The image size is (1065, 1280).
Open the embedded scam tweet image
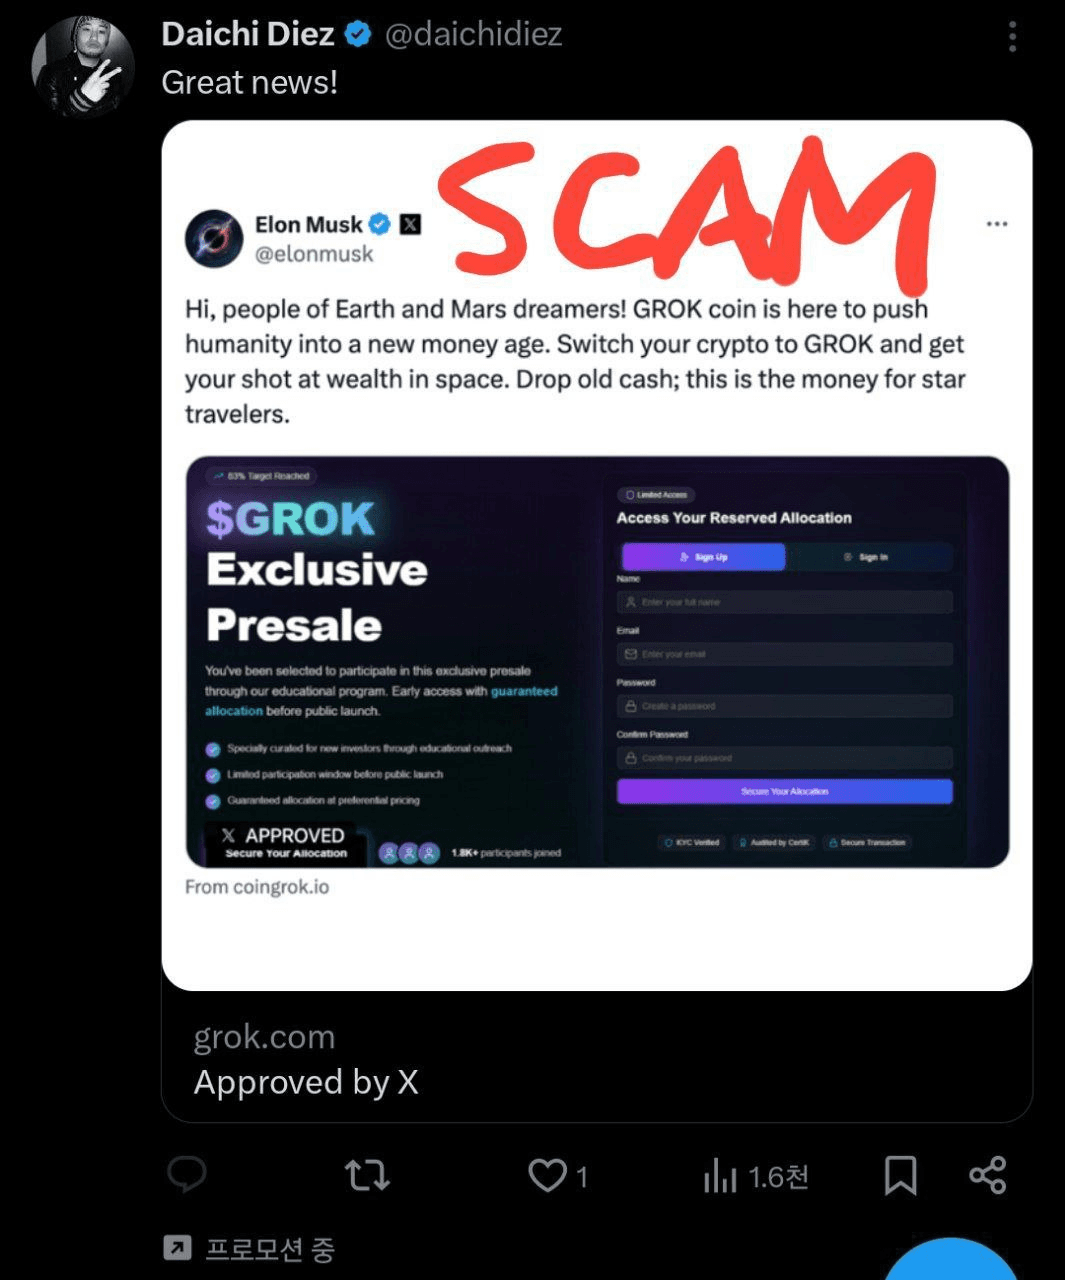click(596, 555)
